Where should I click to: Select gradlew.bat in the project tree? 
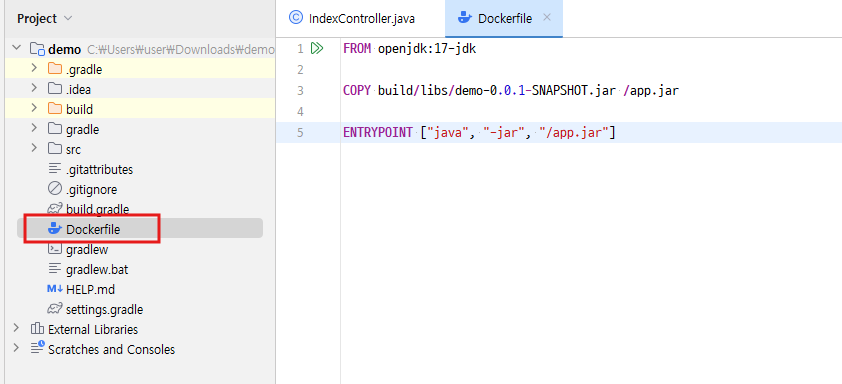(97, 269)
